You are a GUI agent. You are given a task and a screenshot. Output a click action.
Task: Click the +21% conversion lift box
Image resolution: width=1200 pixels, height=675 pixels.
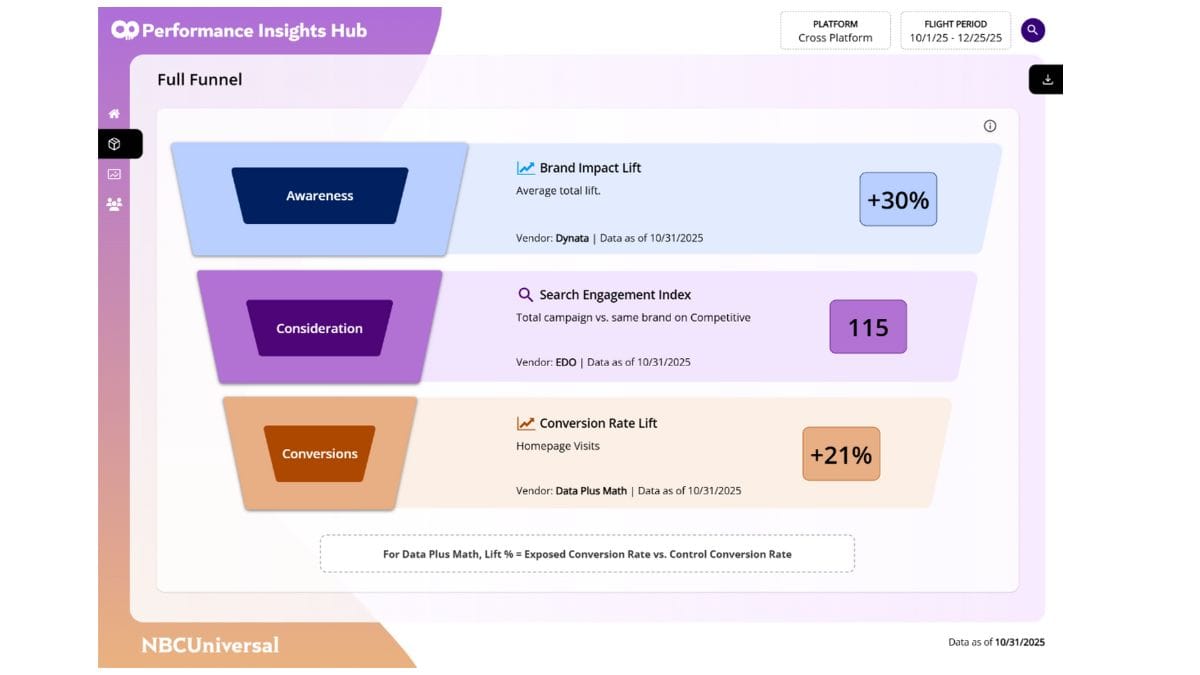pos(841,455)
